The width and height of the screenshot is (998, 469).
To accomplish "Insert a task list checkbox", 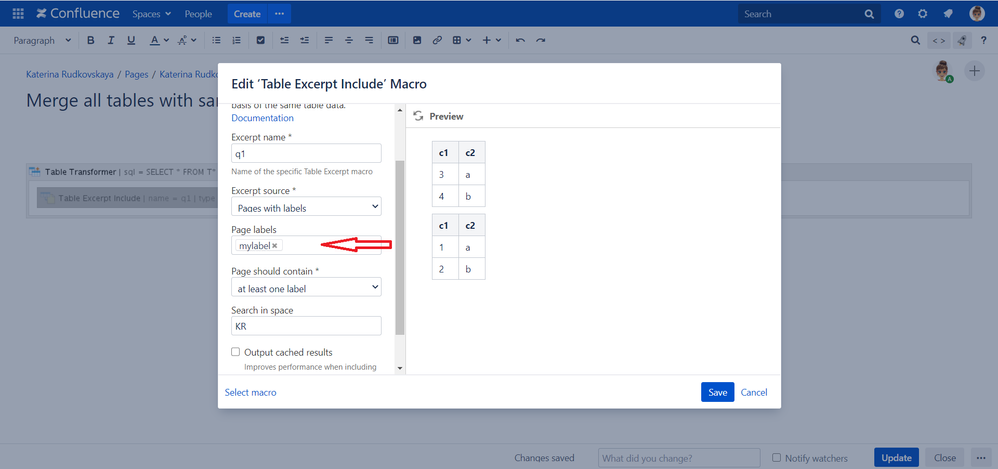I will tap(260, 40).
